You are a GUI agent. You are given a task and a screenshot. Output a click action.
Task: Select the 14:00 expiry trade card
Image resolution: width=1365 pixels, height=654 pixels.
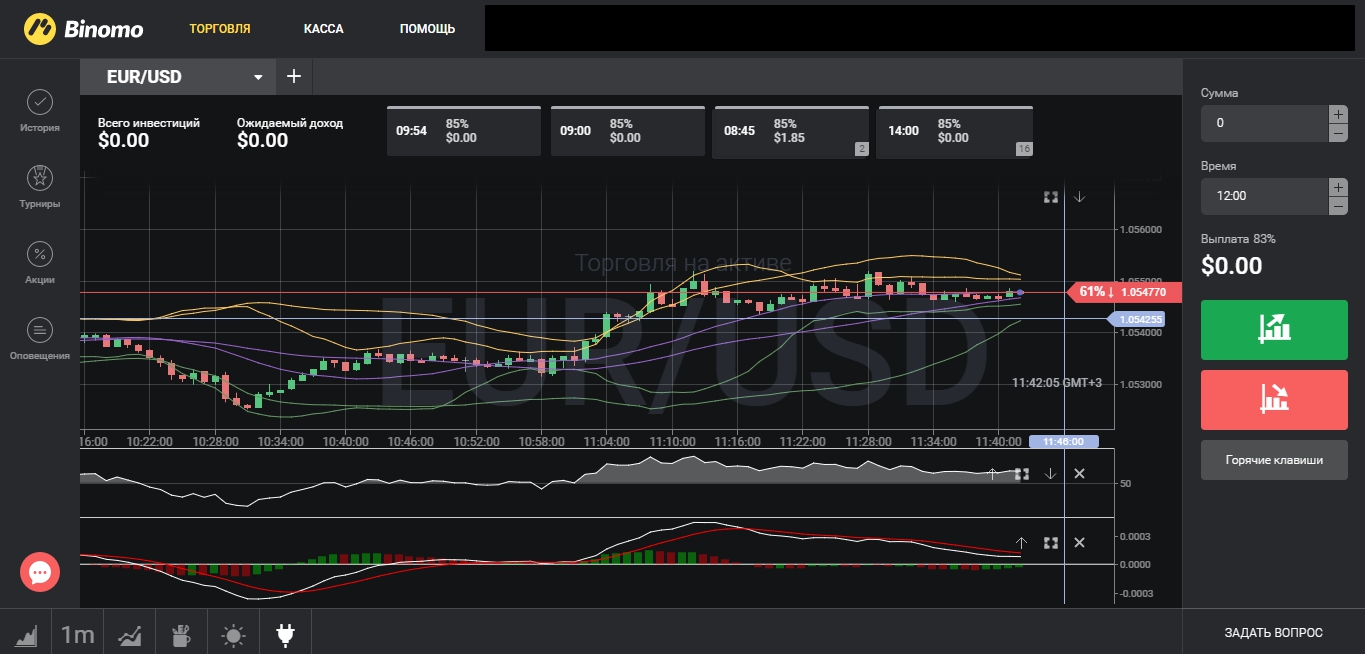click(955, 131)
